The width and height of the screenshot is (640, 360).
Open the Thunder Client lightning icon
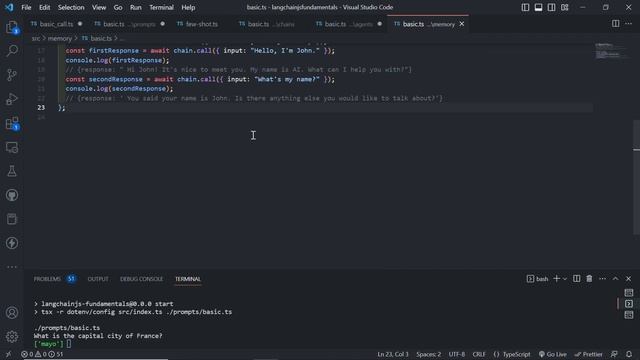coord(12,243)
